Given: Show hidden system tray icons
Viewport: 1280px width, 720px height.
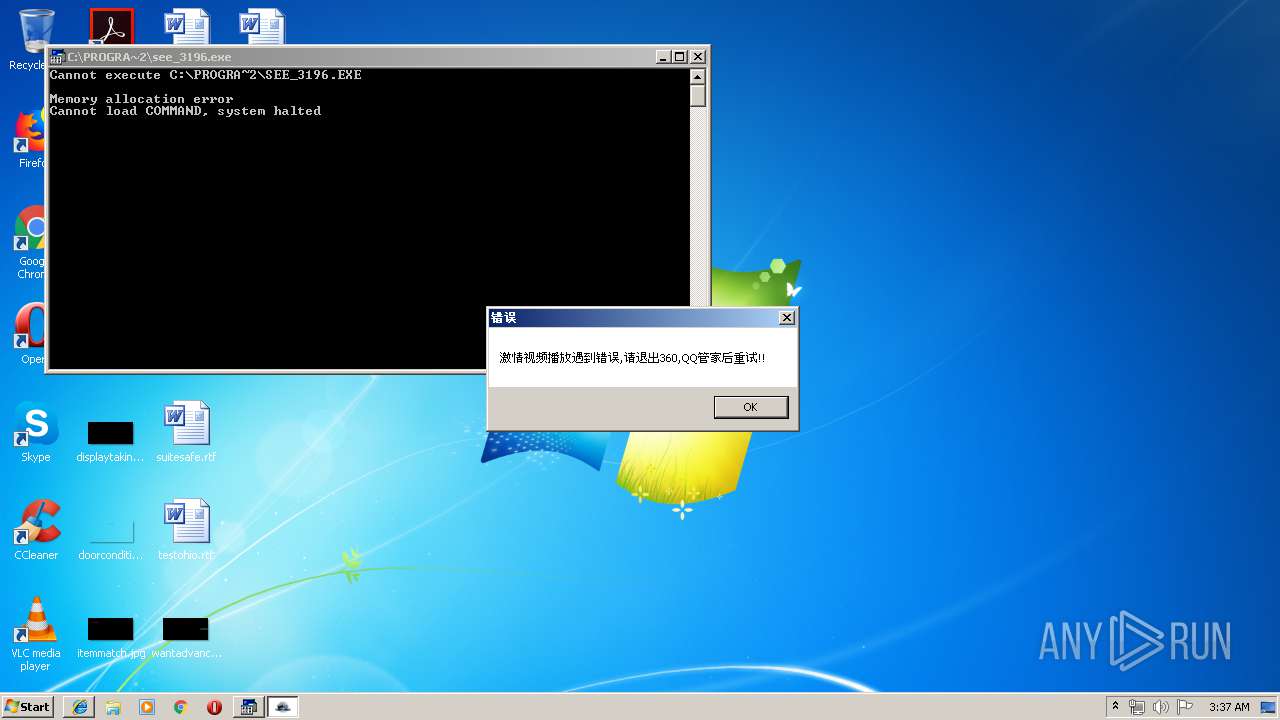Looking at the screenshot, I should 1115,706.
